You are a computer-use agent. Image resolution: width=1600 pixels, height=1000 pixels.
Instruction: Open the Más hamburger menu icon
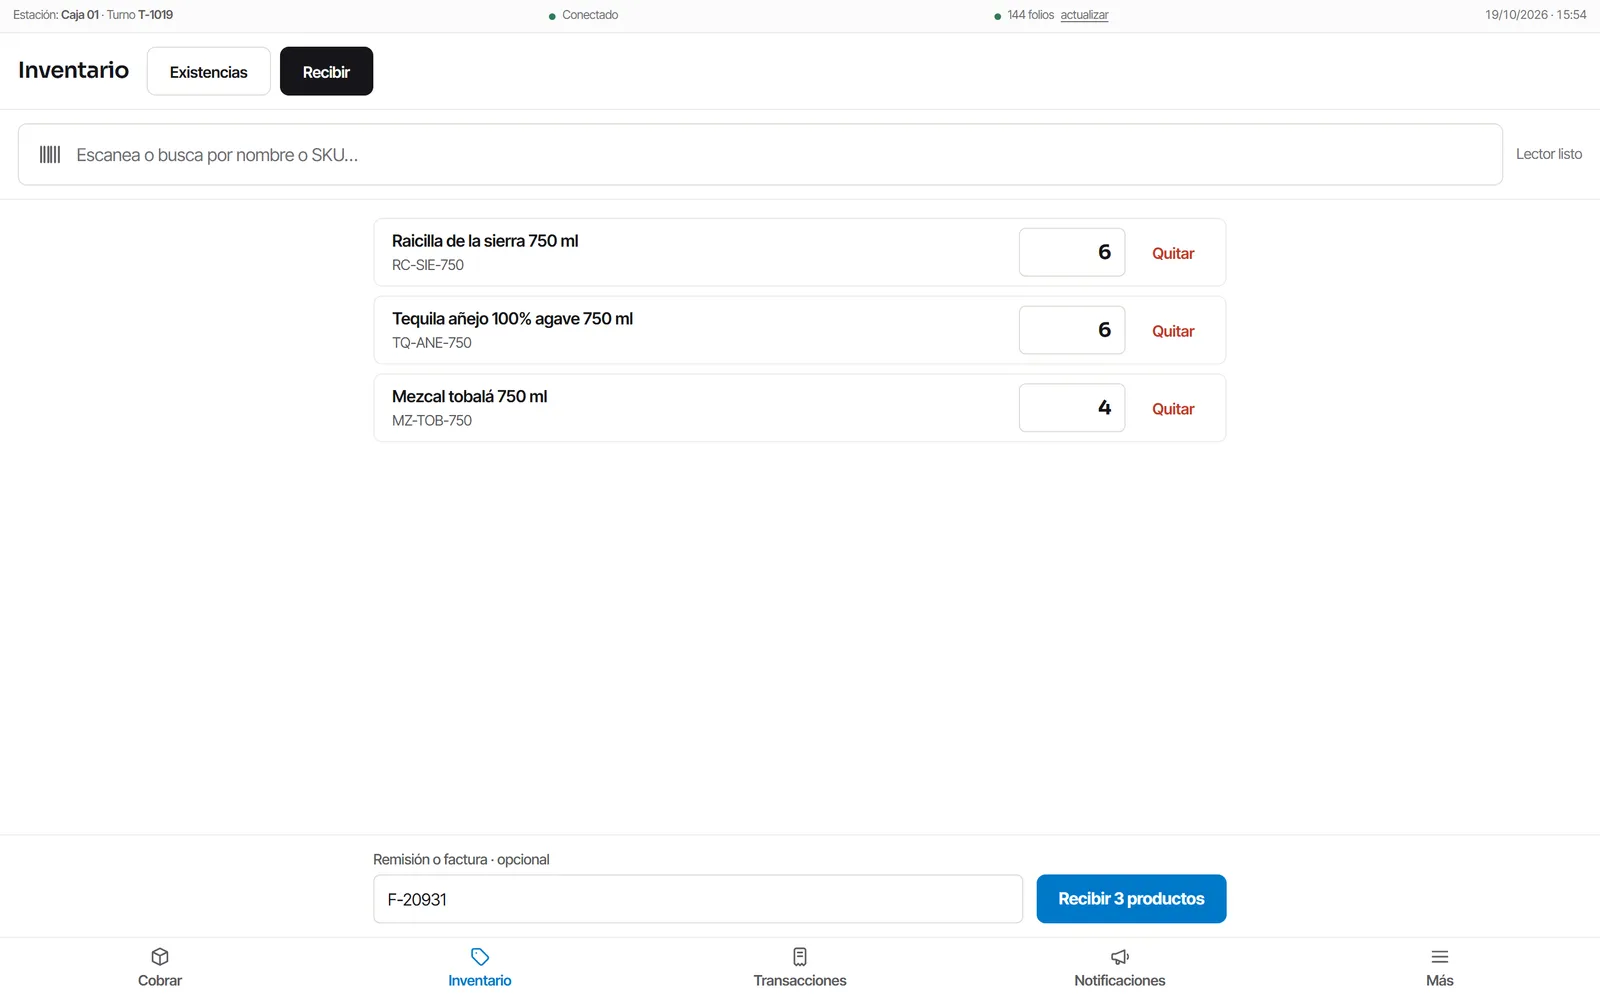coord(1440,956)
